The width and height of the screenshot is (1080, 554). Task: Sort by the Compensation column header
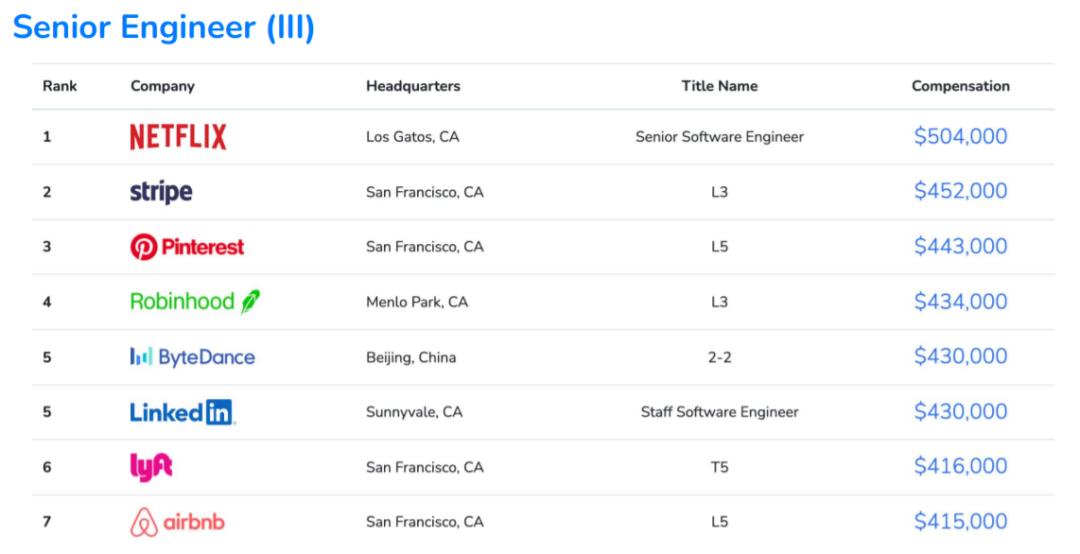click(x=960, y=86)
